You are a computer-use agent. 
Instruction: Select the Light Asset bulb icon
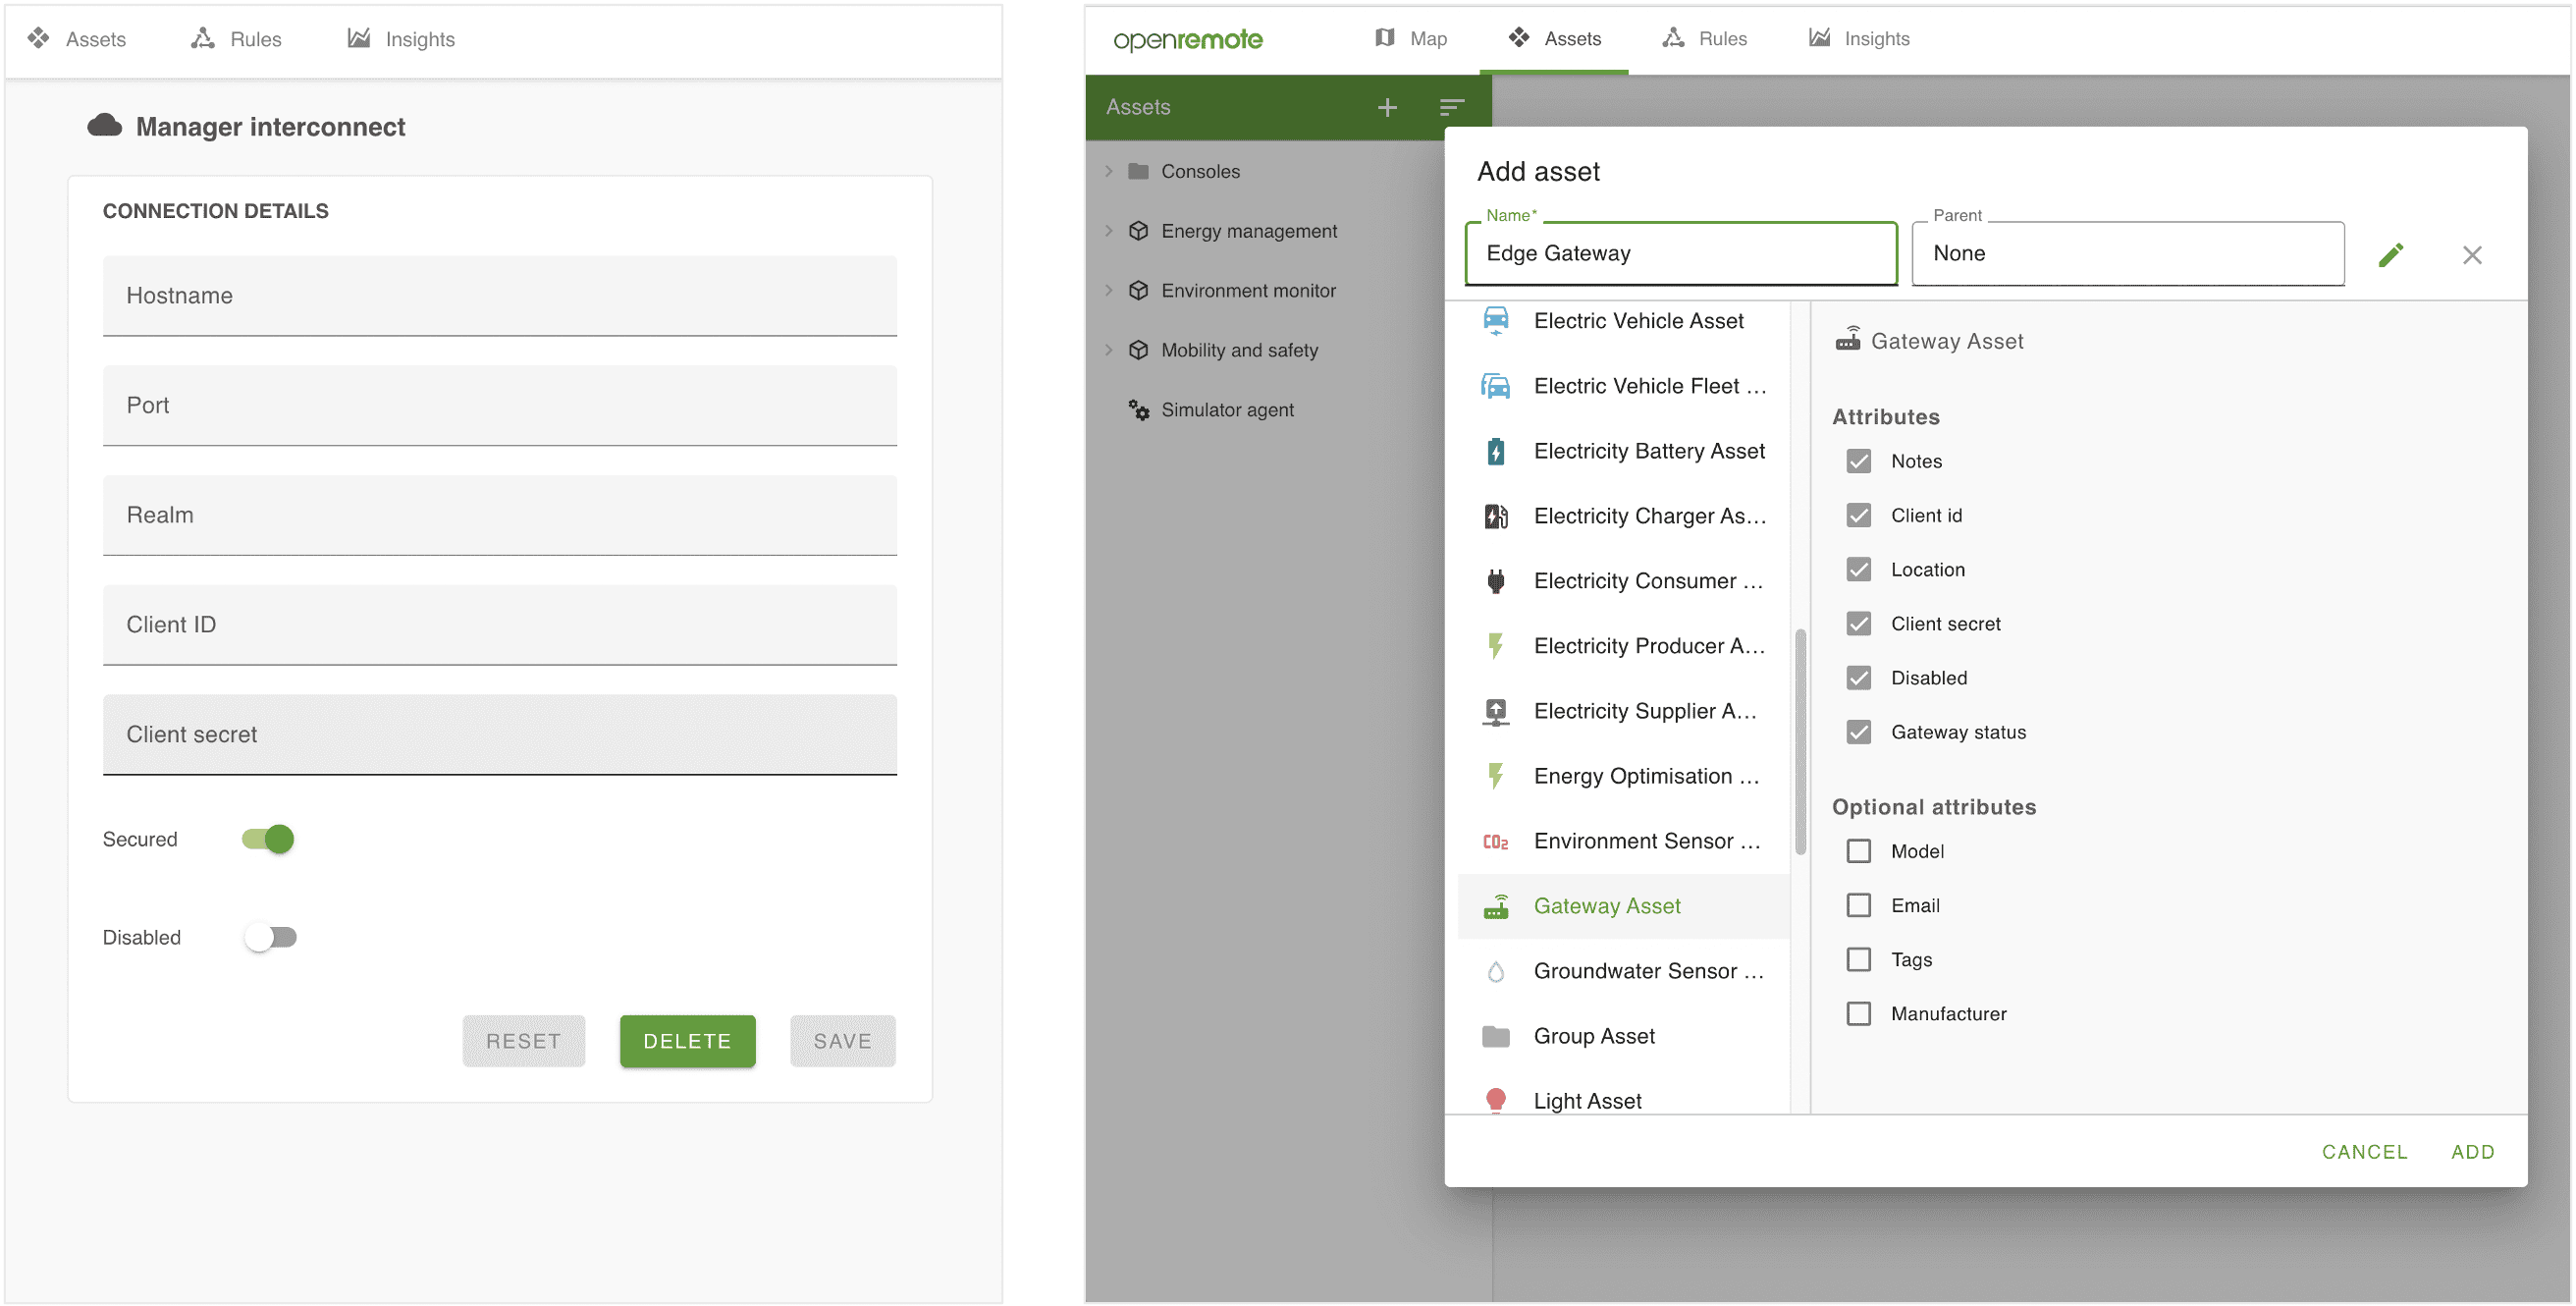pos(1495,1100)
